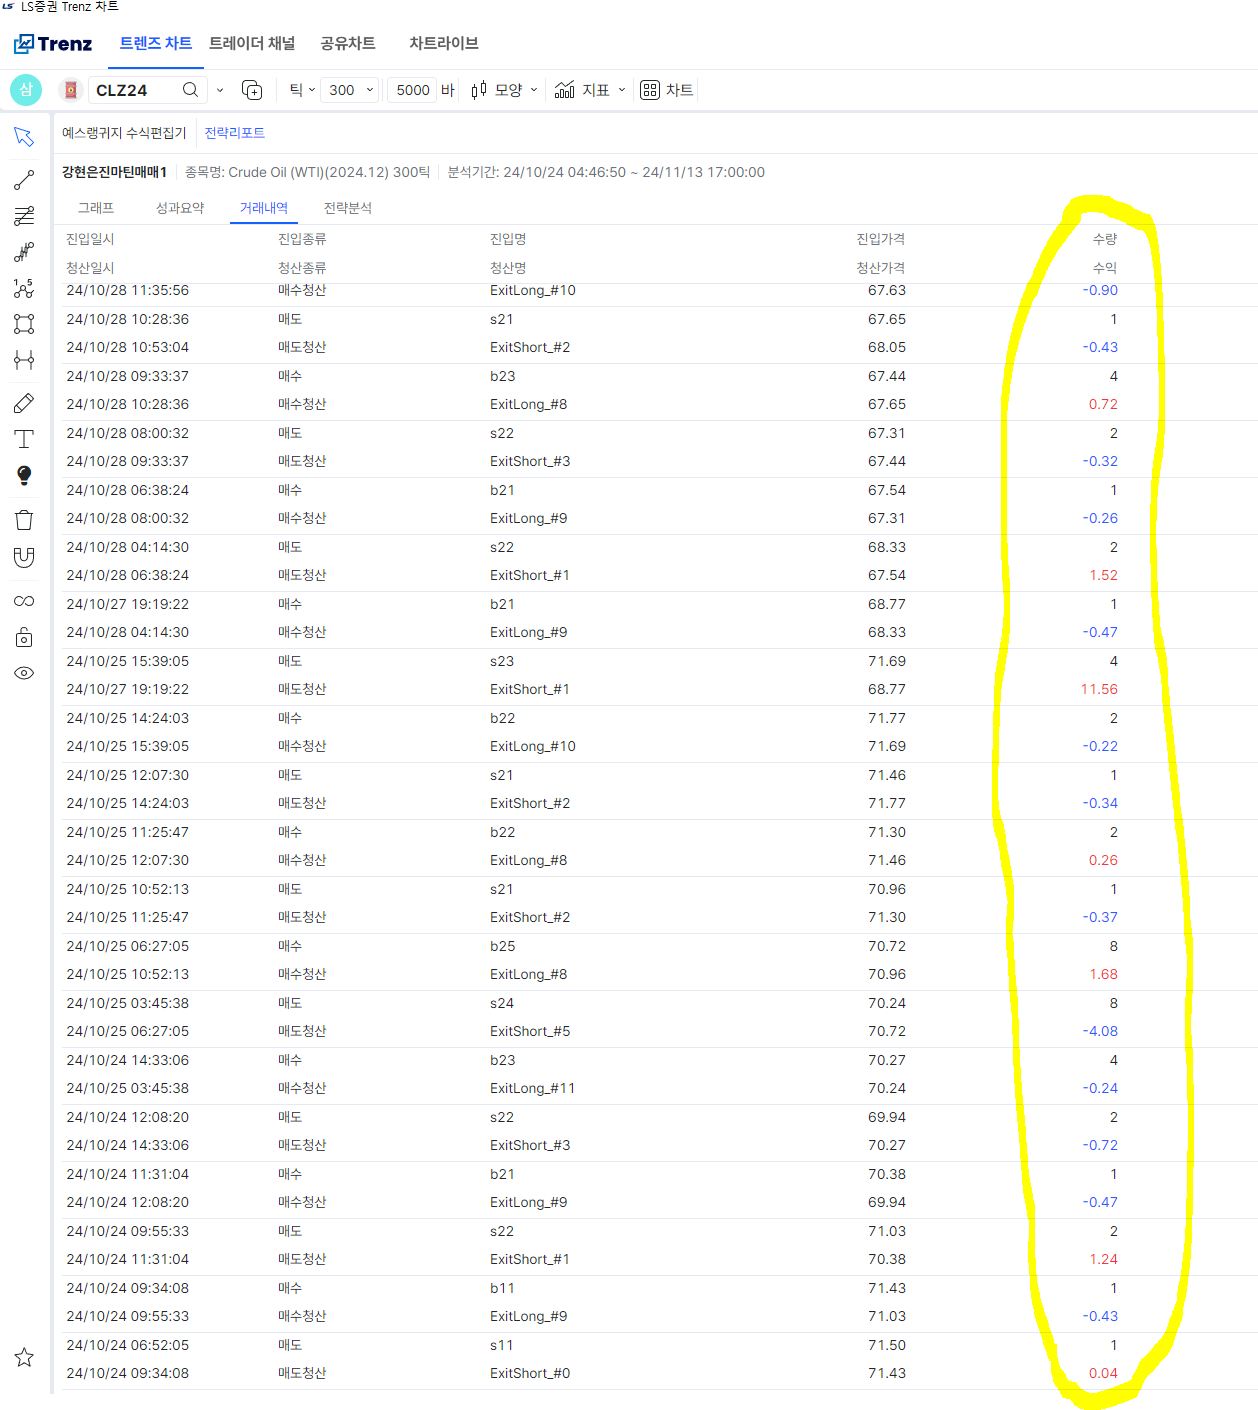Open 예스랭귀지 수식편집기 editor

(x=124, y=133)
